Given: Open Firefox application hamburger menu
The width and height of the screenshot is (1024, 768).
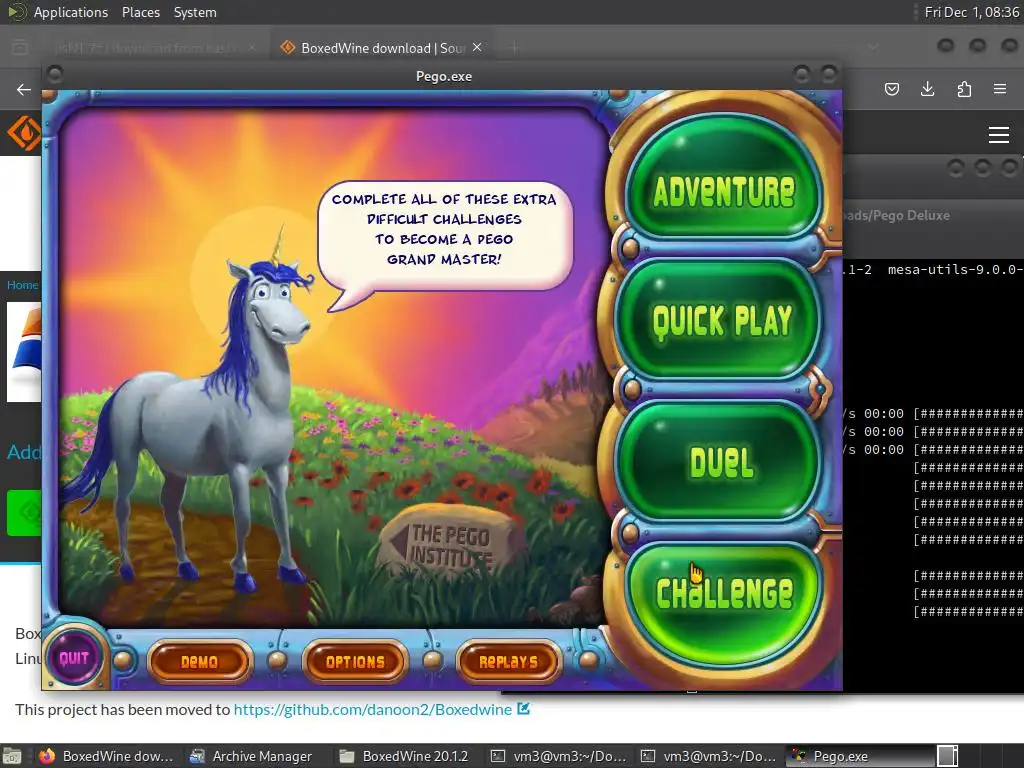Looking at the screenshot, I should click(1000, 89).
